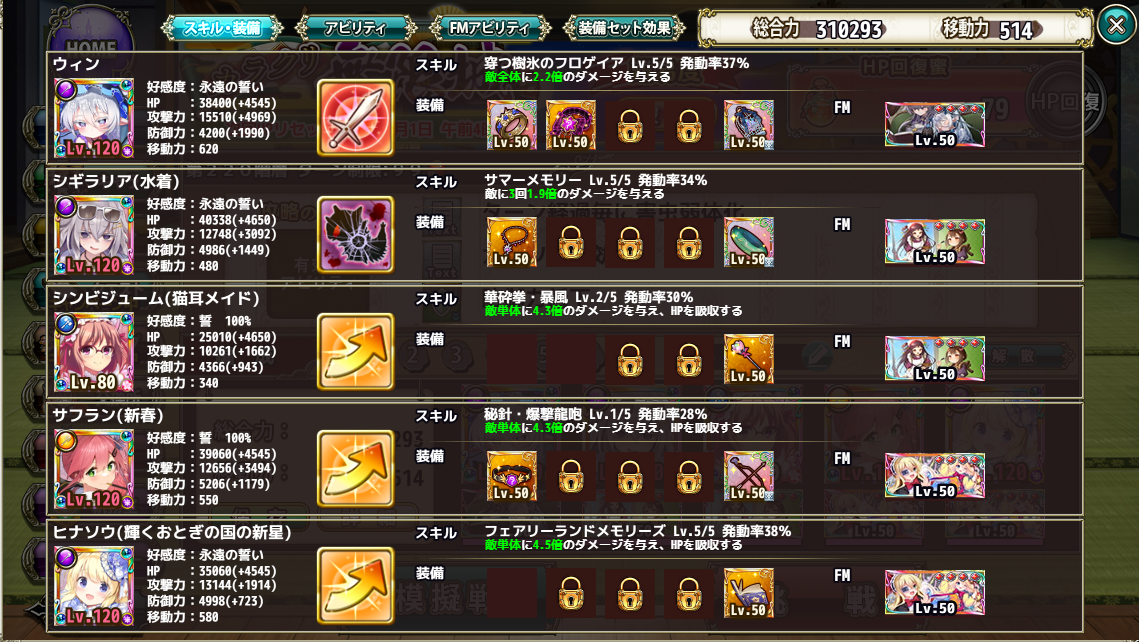Click シギラリア(水着)'s dark wing skill icon
Screen dimensions: 1139x642
(x=355, y=235)
